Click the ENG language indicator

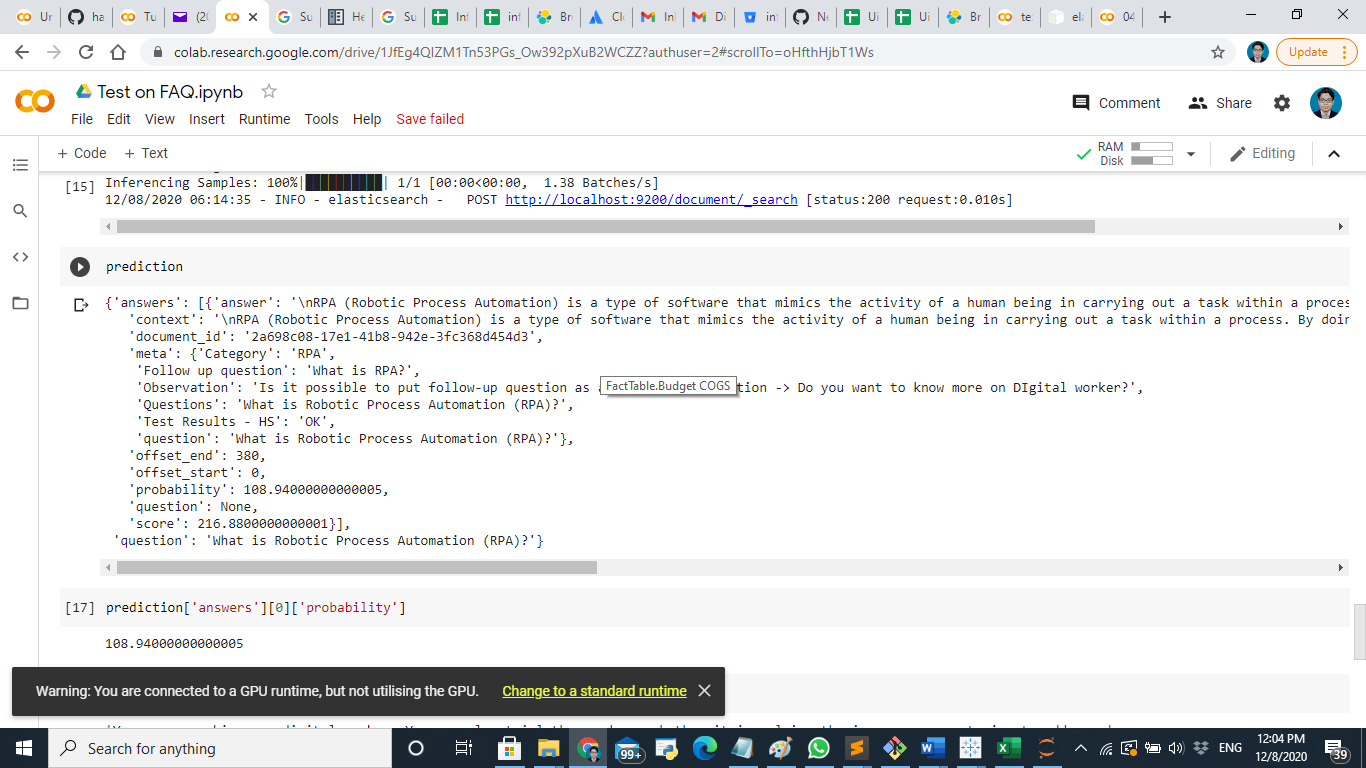1230,748
